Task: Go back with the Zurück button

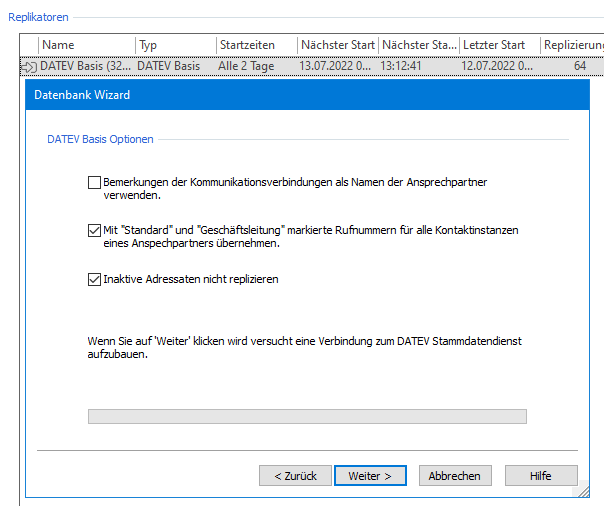Action: click(x=295, y=476)
